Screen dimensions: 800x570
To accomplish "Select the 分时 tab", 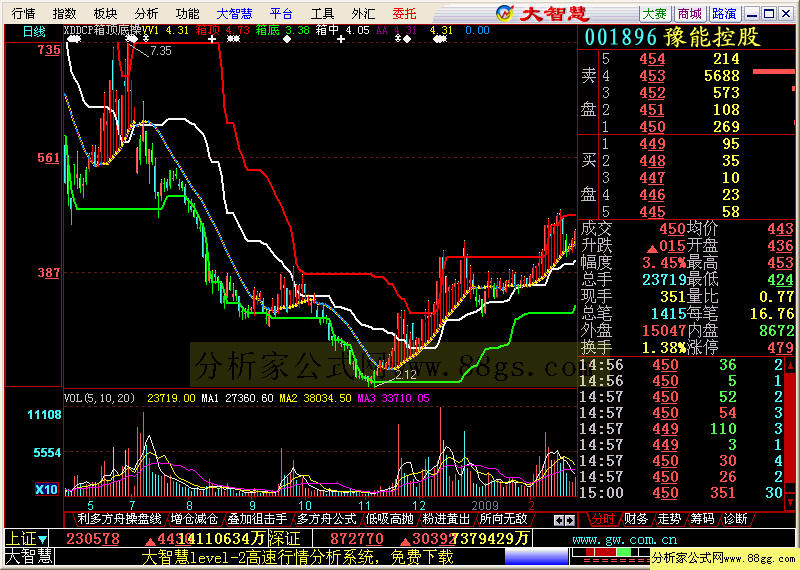I will tap(603, 519).
